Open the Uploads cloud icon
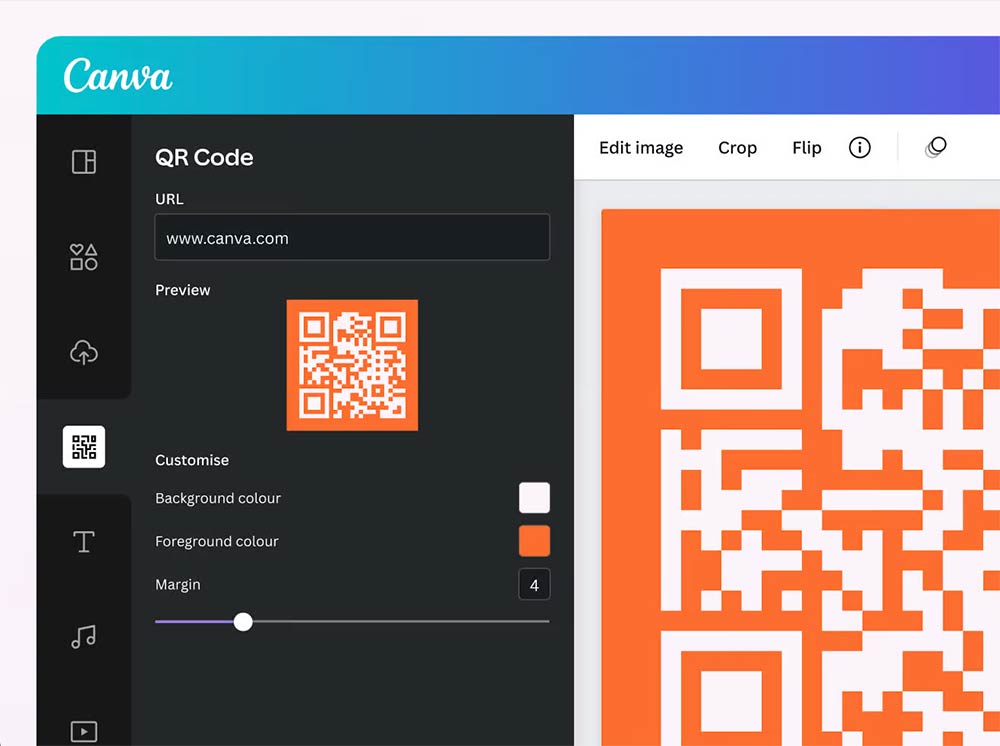 coord(84,352)
